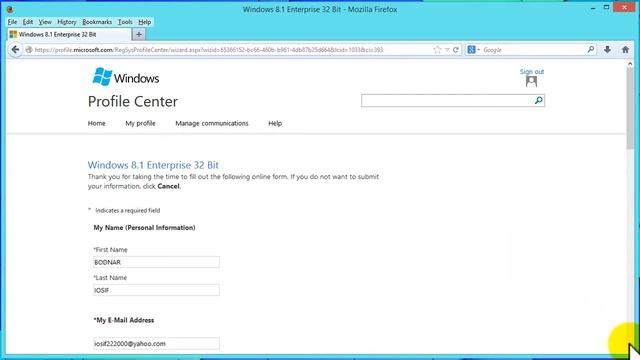Go to the Firefox home icon
The height and width of the screenshot is (360, 640).
pos(625,50)
